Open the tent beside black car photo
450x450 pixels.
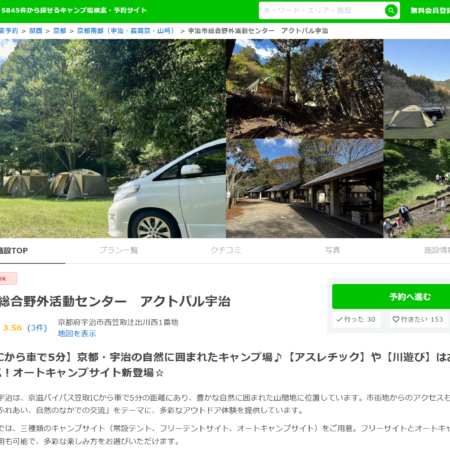417,89
